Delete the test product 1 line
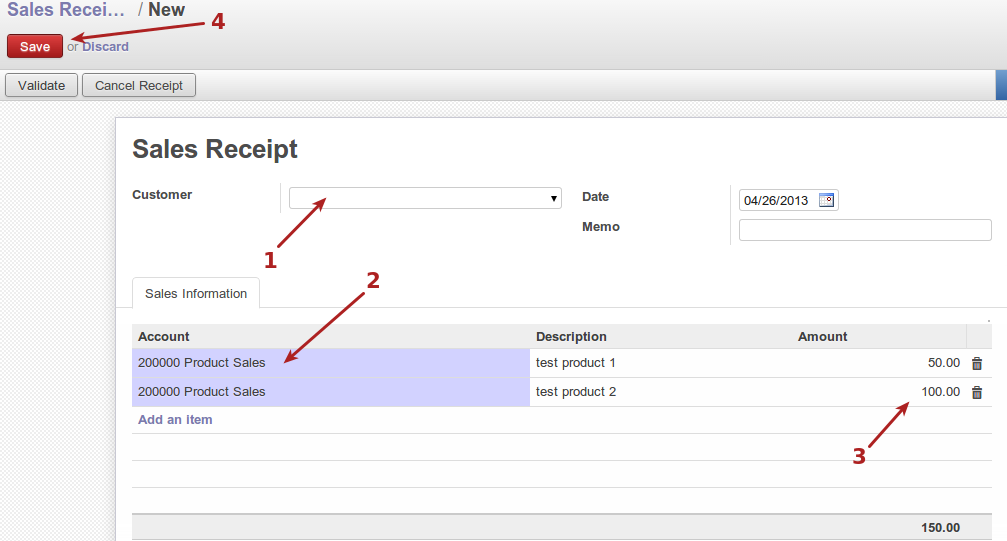The image size is (1007, 541). tap(977, 364)
